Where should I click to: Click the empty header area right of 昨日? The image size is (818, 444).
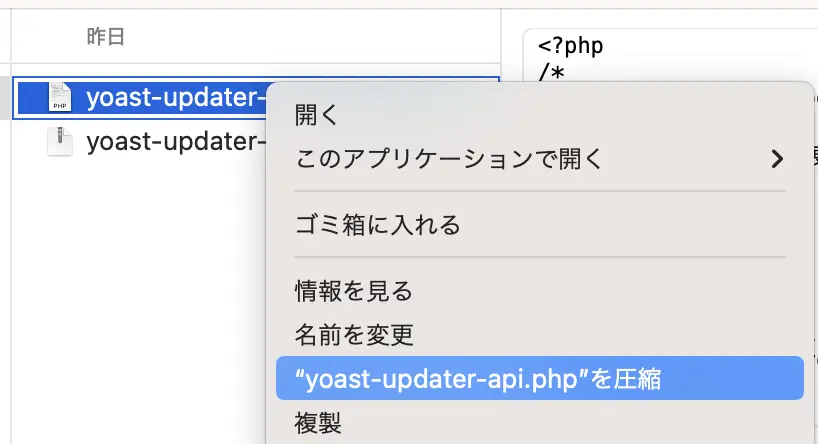pos(313,37)
